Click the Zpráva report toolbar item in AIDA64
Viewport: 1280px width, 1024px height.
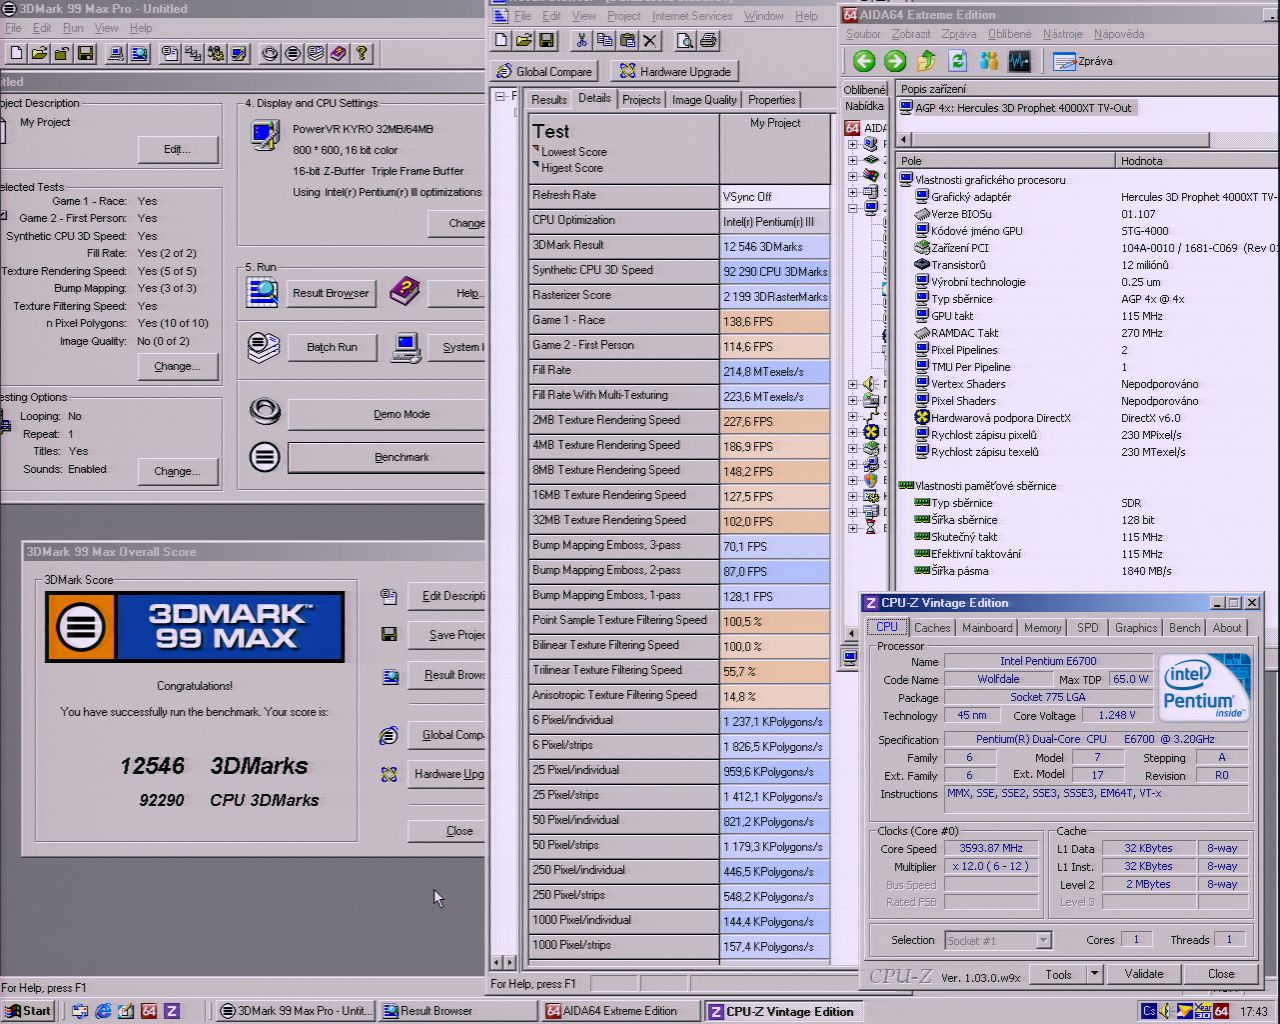(1083, 62)
